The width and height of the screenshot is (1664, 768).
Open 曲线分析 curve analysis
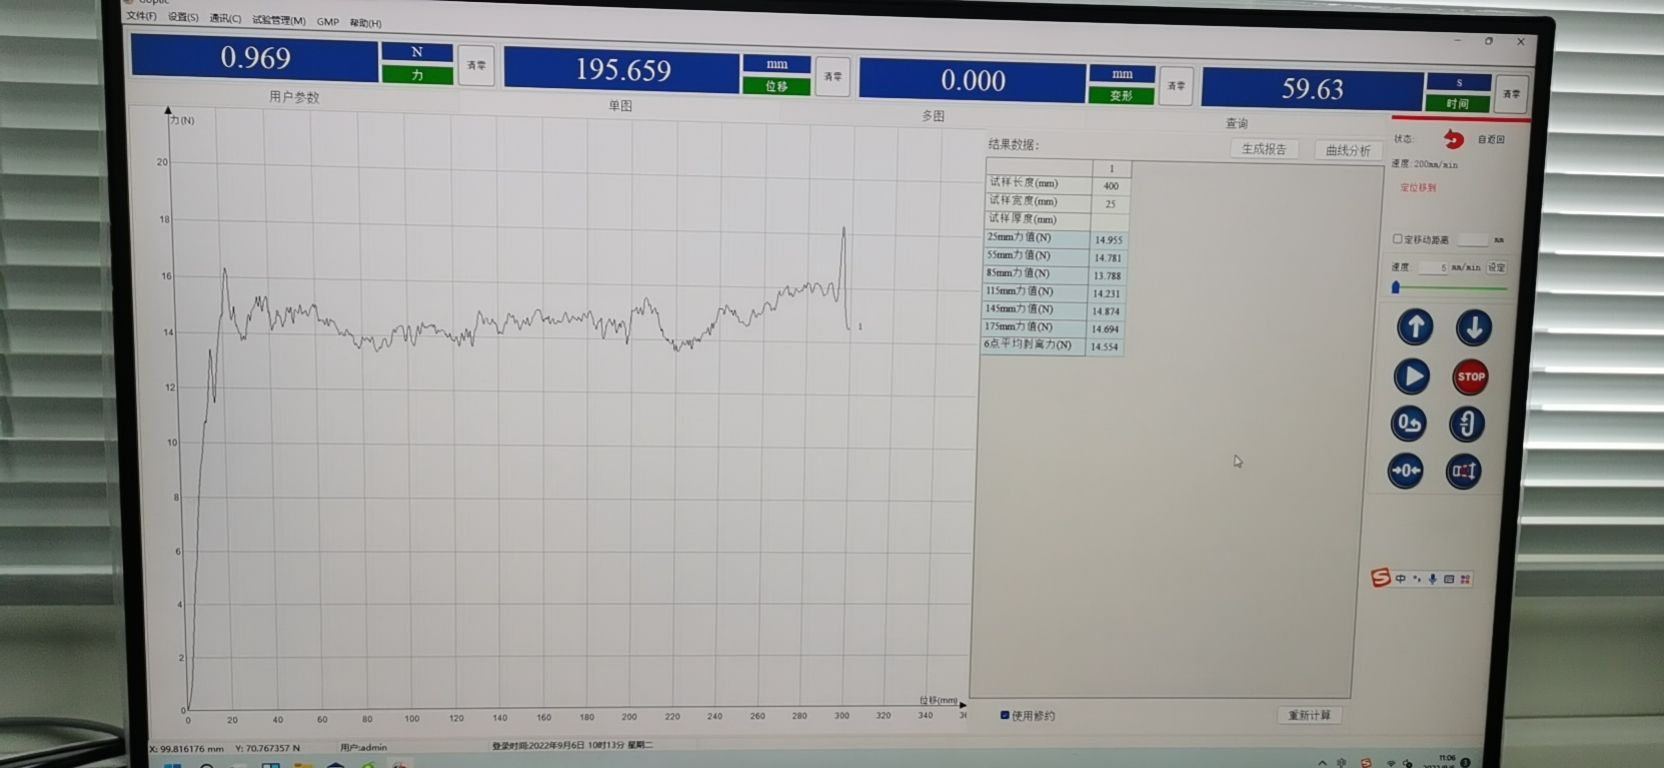[1348, 150]
